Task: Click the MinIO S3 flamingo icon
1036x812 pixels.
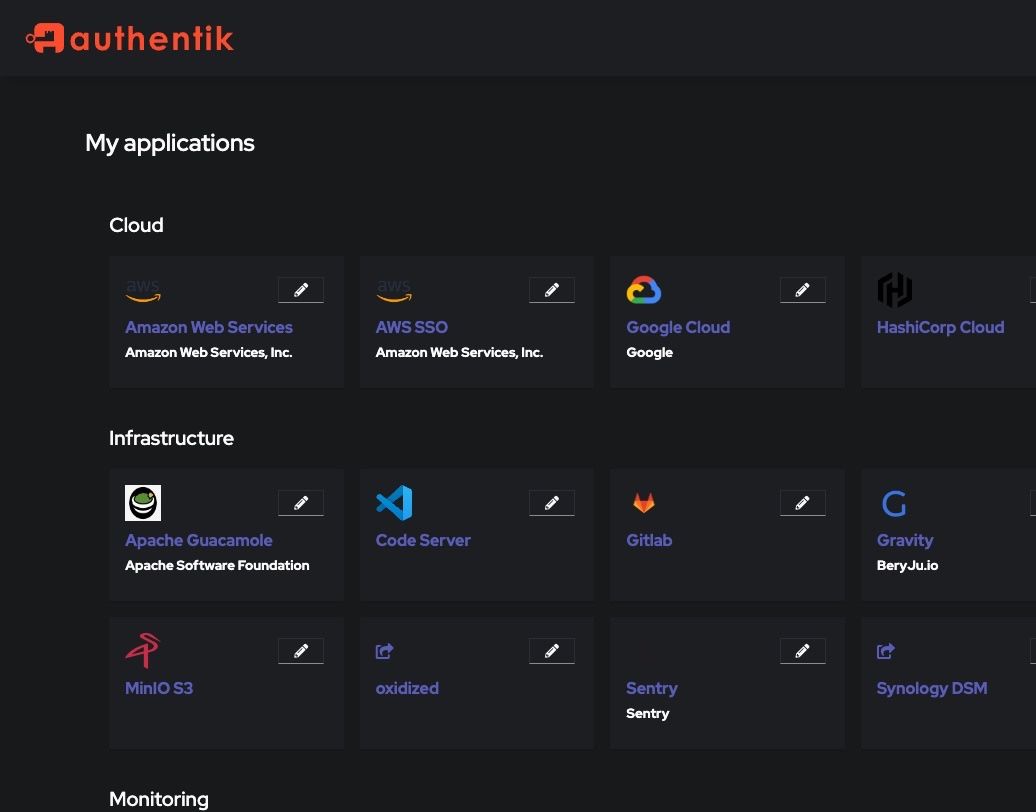Action: [x=143, y=651]
